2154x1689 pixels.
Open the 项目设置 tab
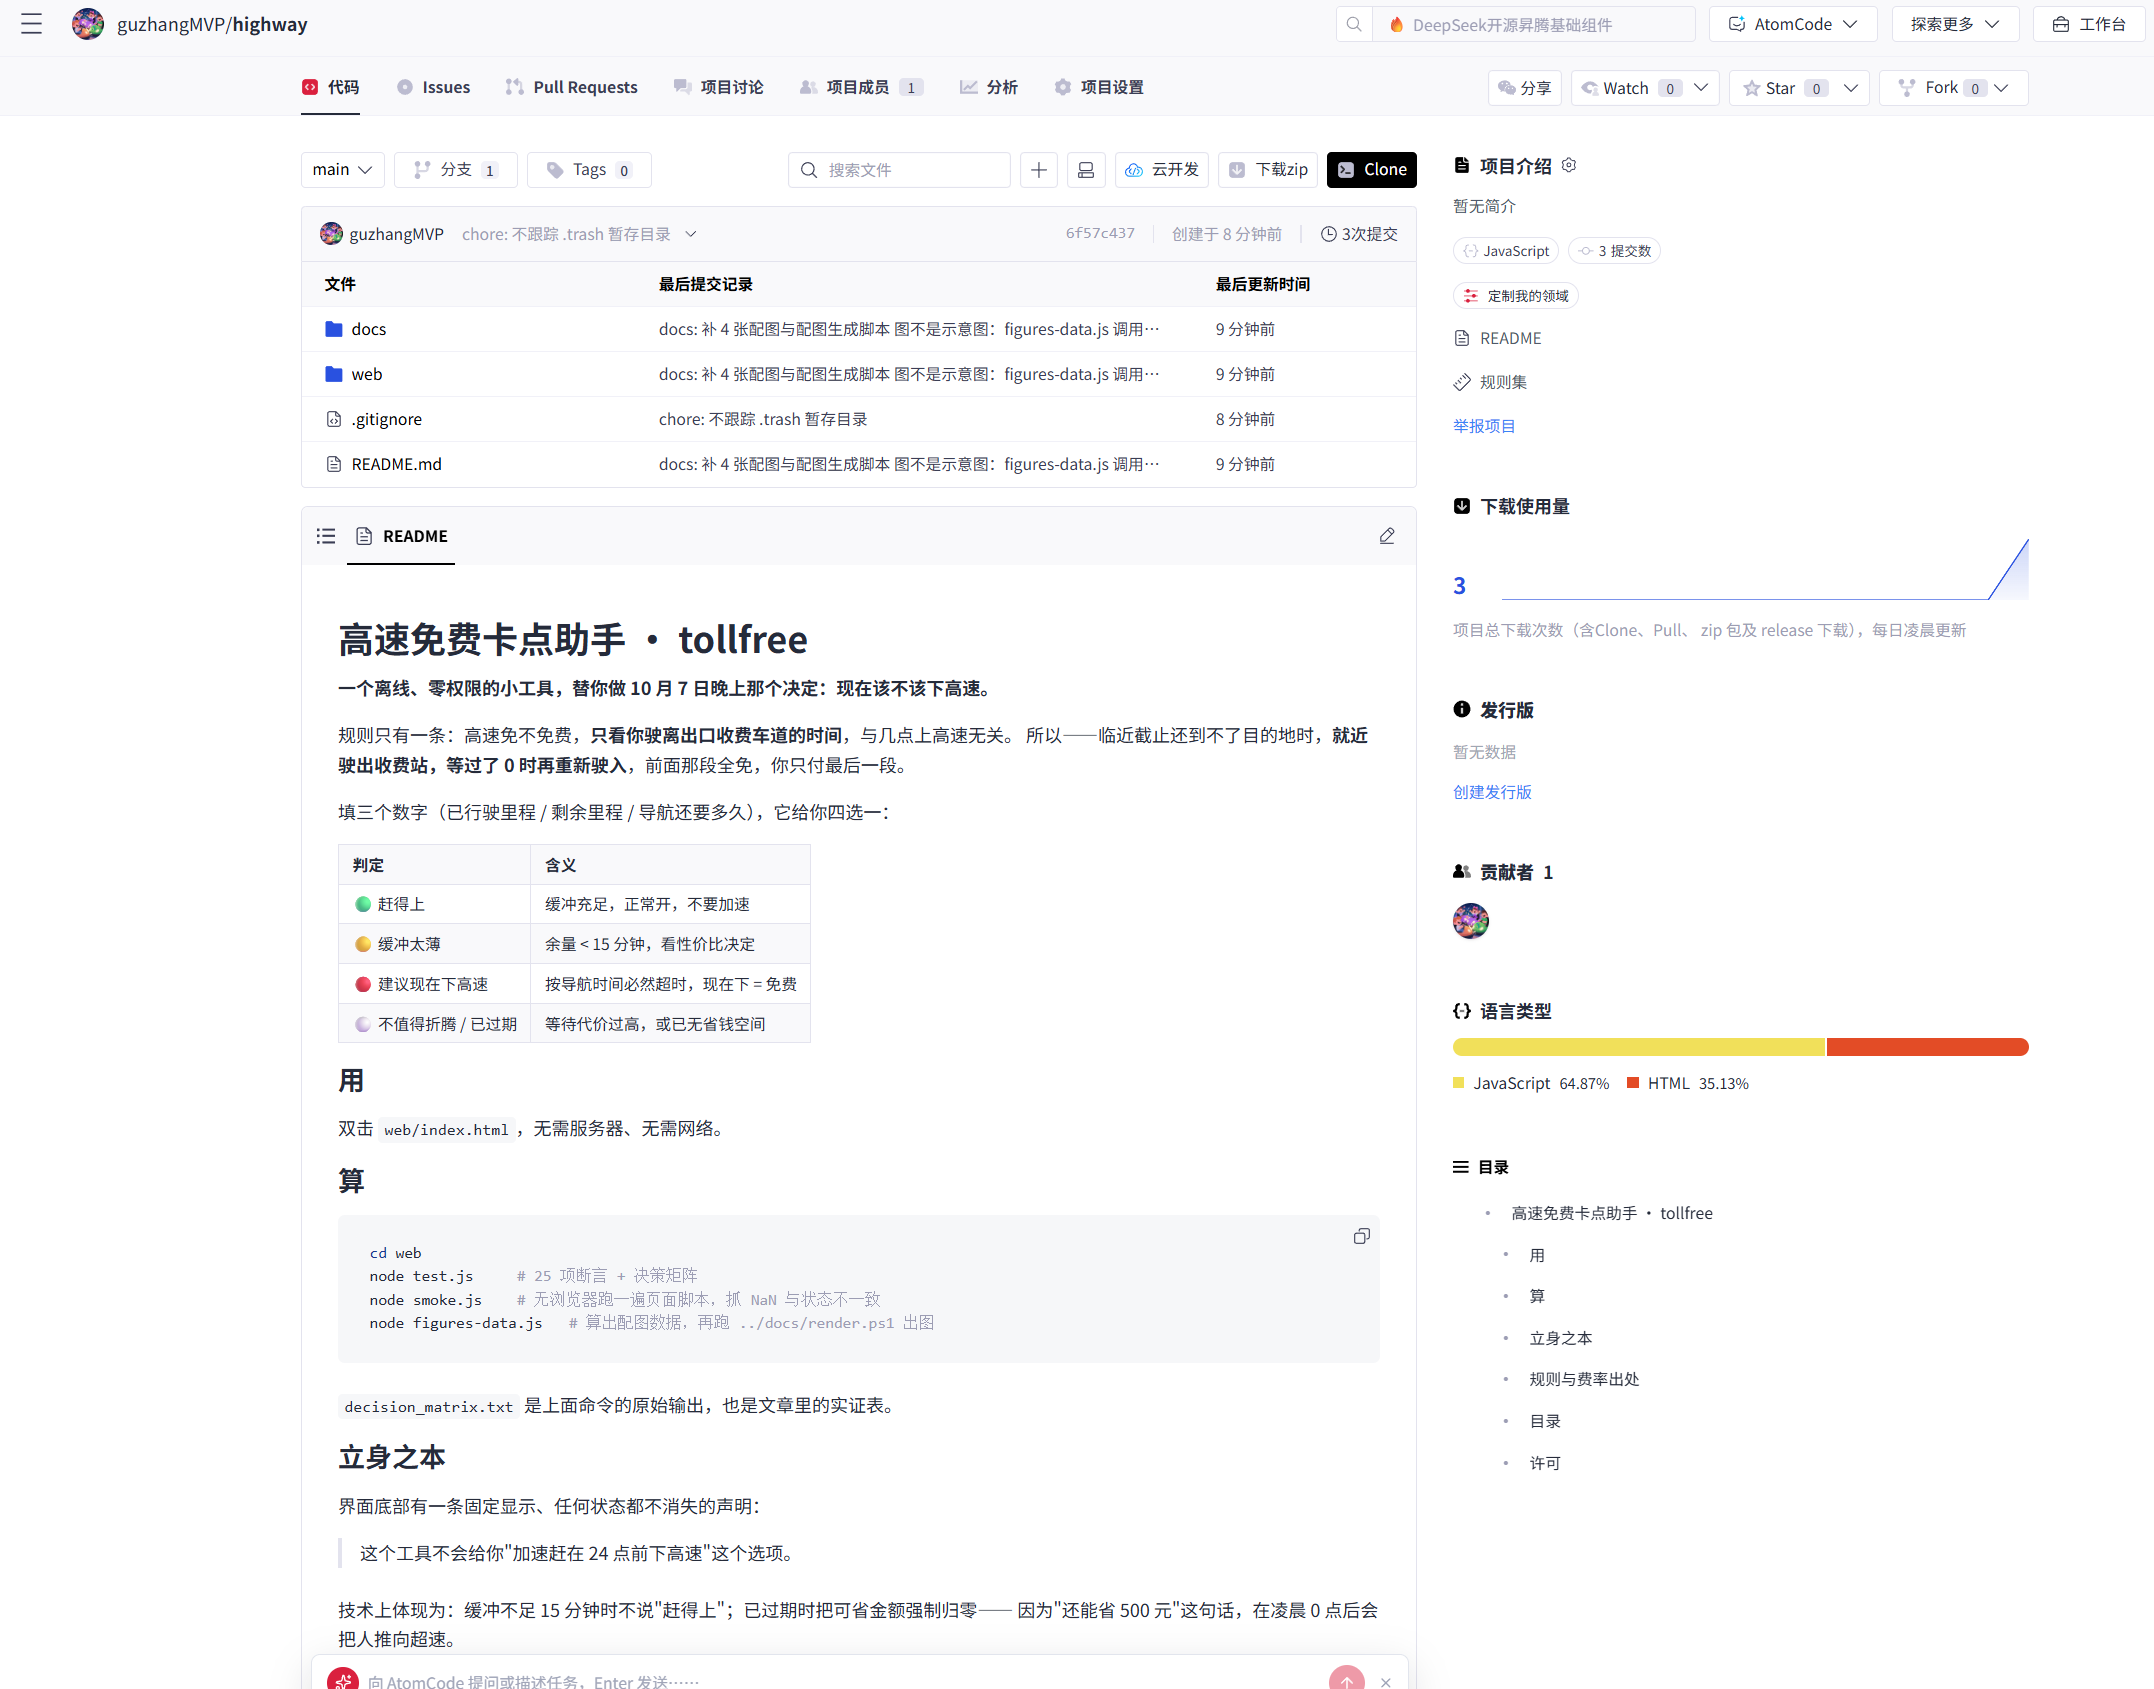[1099, 87]
